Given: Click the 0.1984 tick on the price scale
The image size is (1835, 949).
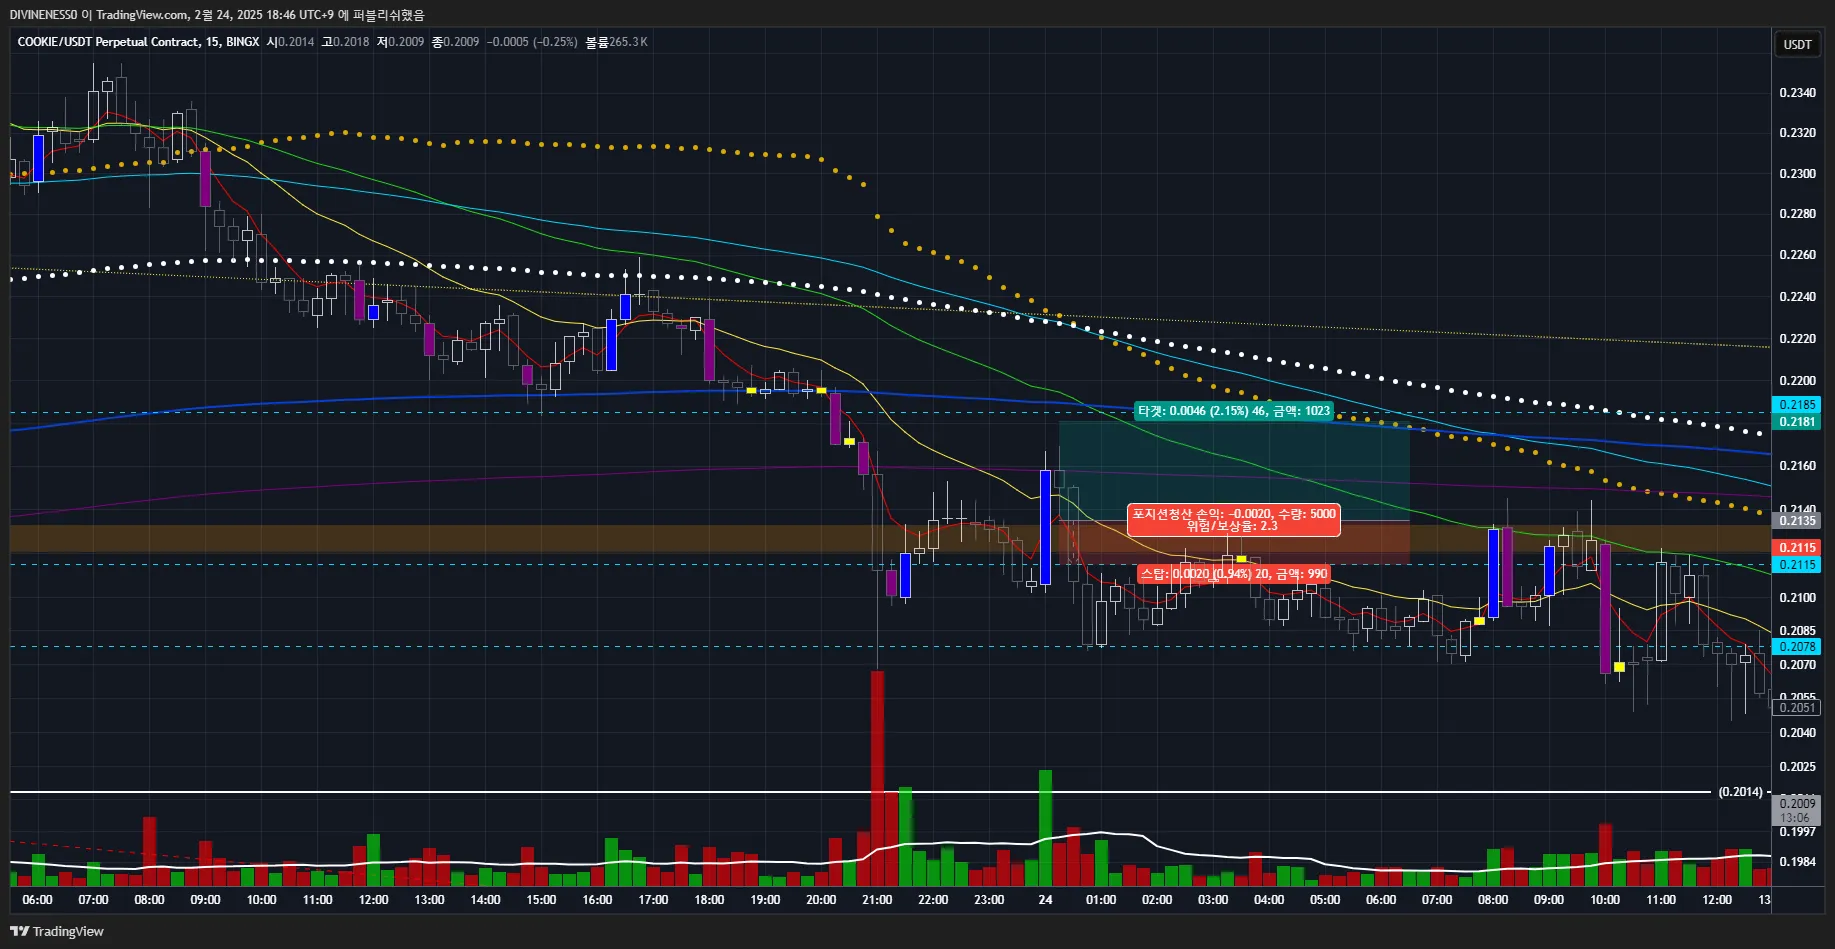Looking at the screenshot, I should pyautogui.click(x=1797, y=862).
